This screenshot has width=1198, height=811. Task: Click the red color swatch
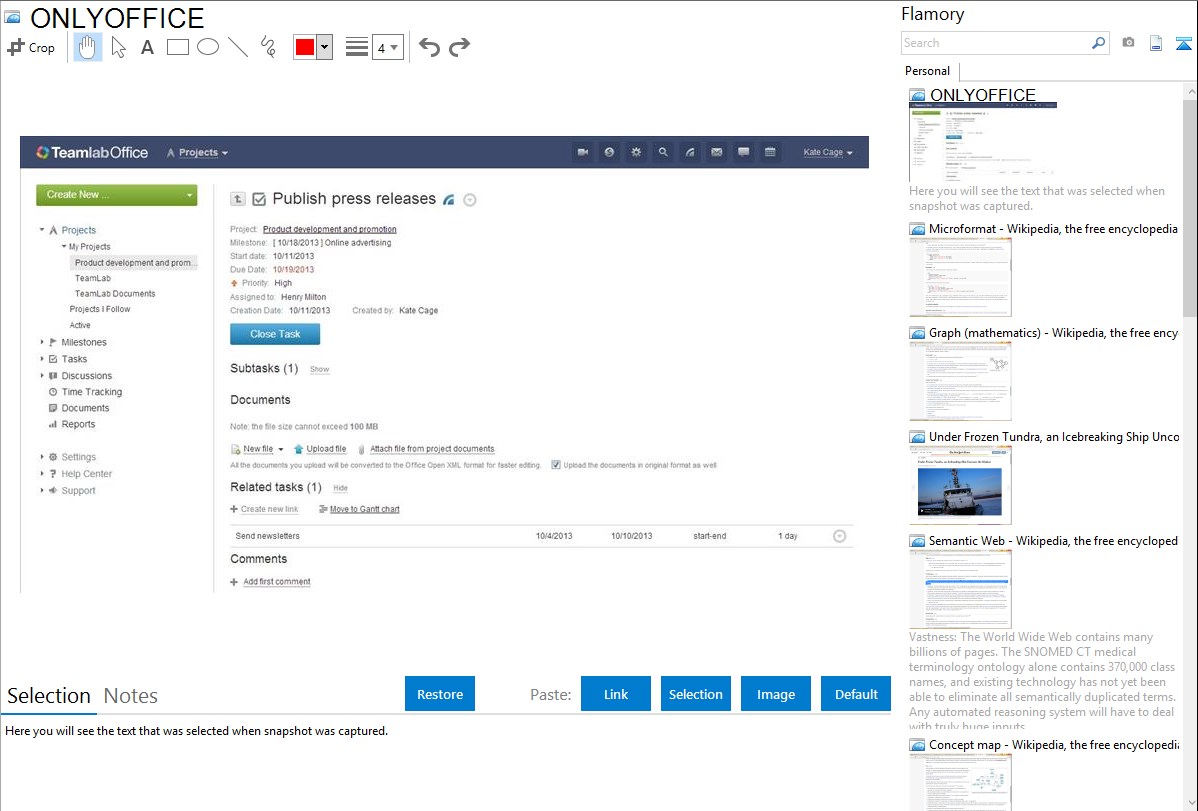coord(305,47)
